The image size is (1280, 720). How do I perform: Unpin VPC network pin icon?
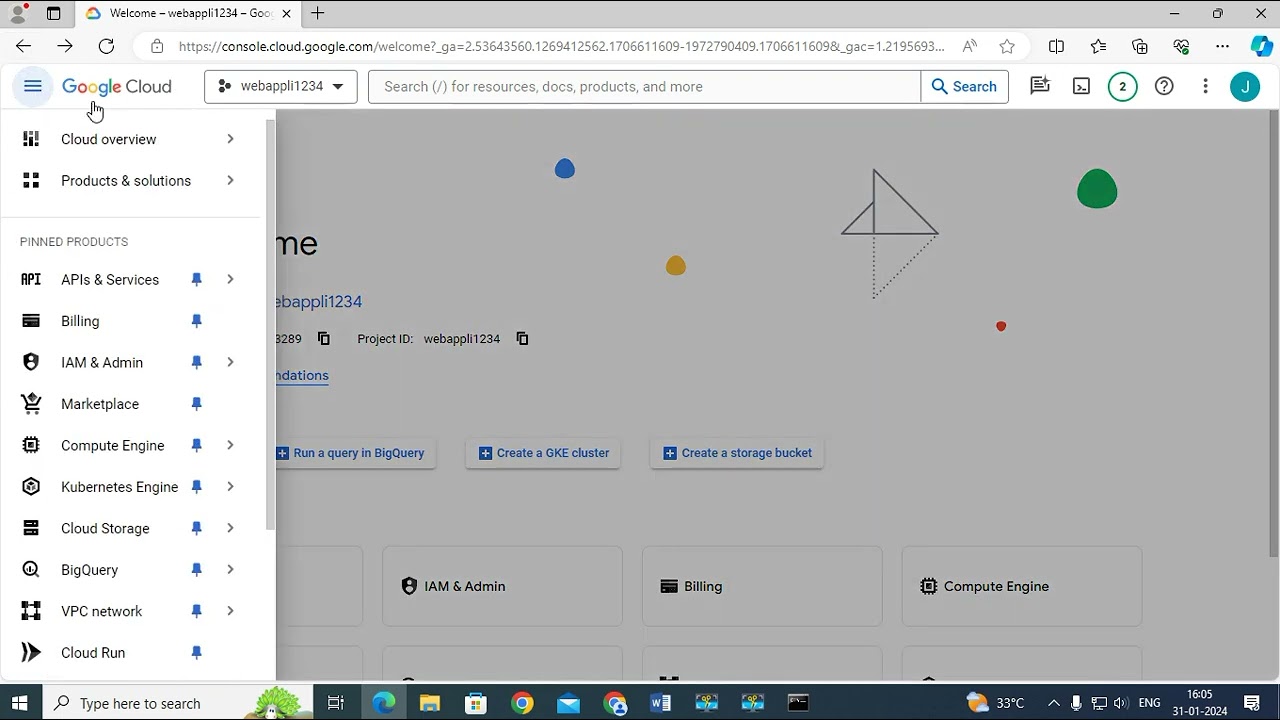click(x=196, y=612)
